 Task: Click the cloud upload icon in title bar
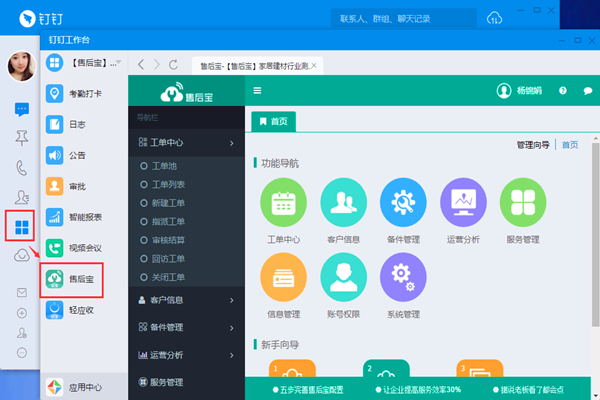tap(494, 18)
